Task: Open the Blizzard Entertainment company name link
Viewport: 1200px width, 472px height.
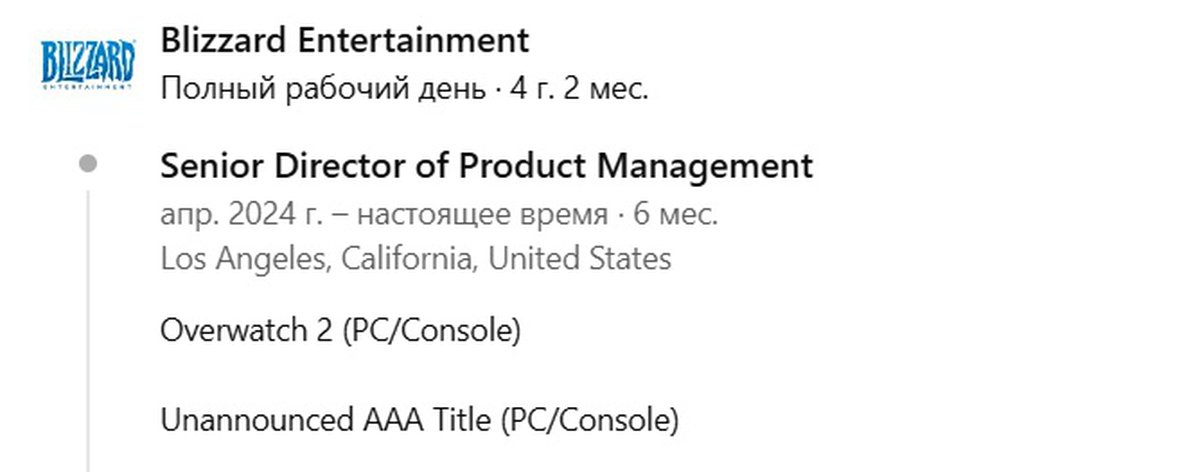Action: point(344,41)
